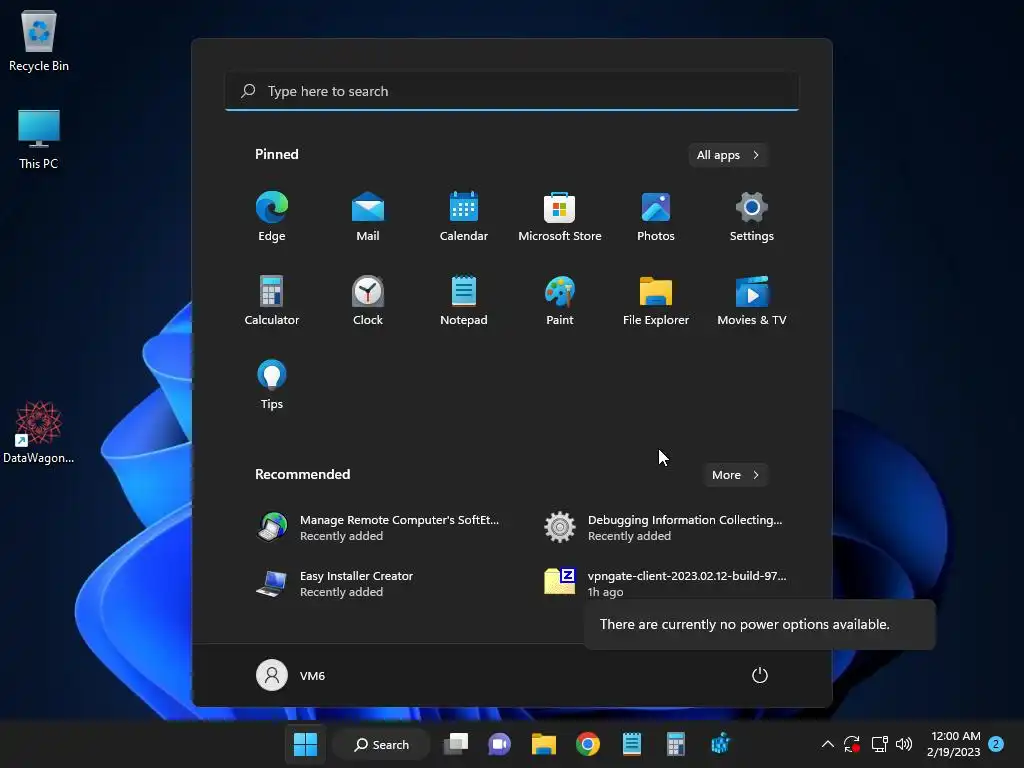Expand All apps list
Viewport: 1024px width, 768px height.
pos(728,155)
